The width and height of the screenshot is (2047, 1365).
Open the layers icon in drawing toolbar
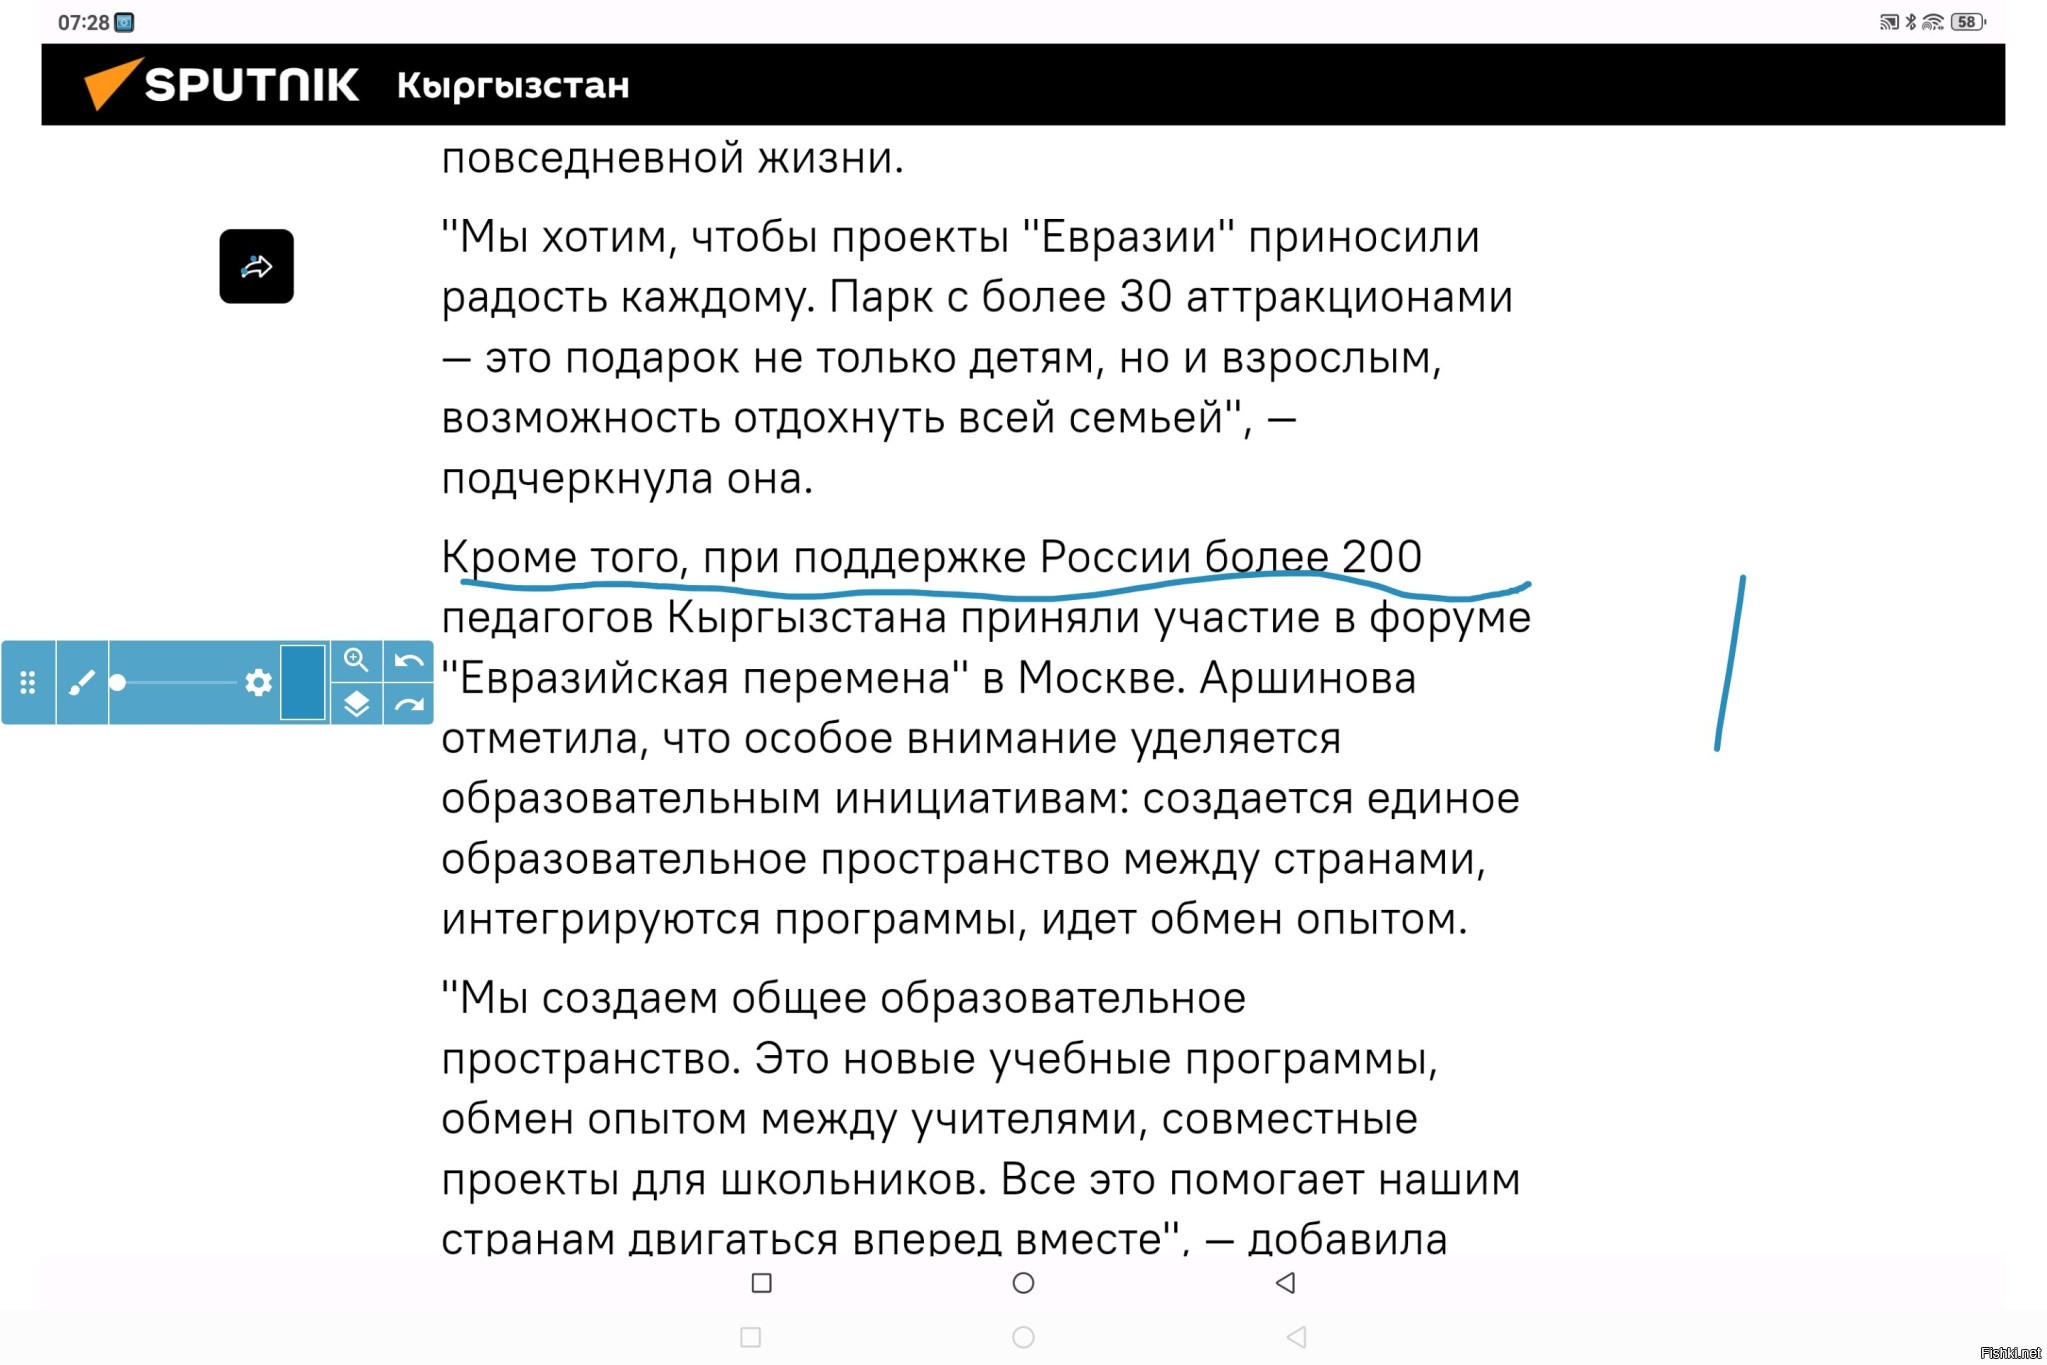356,704
